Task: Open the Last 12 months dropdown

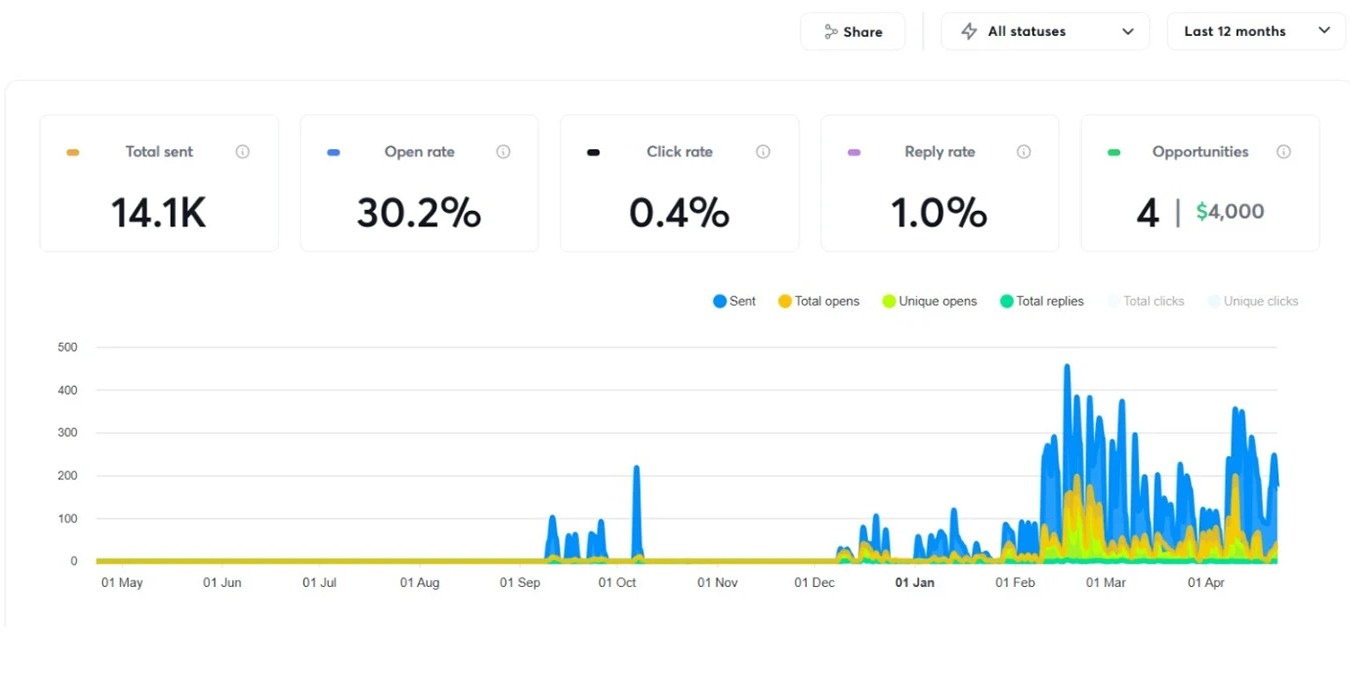Action: 1256,32
